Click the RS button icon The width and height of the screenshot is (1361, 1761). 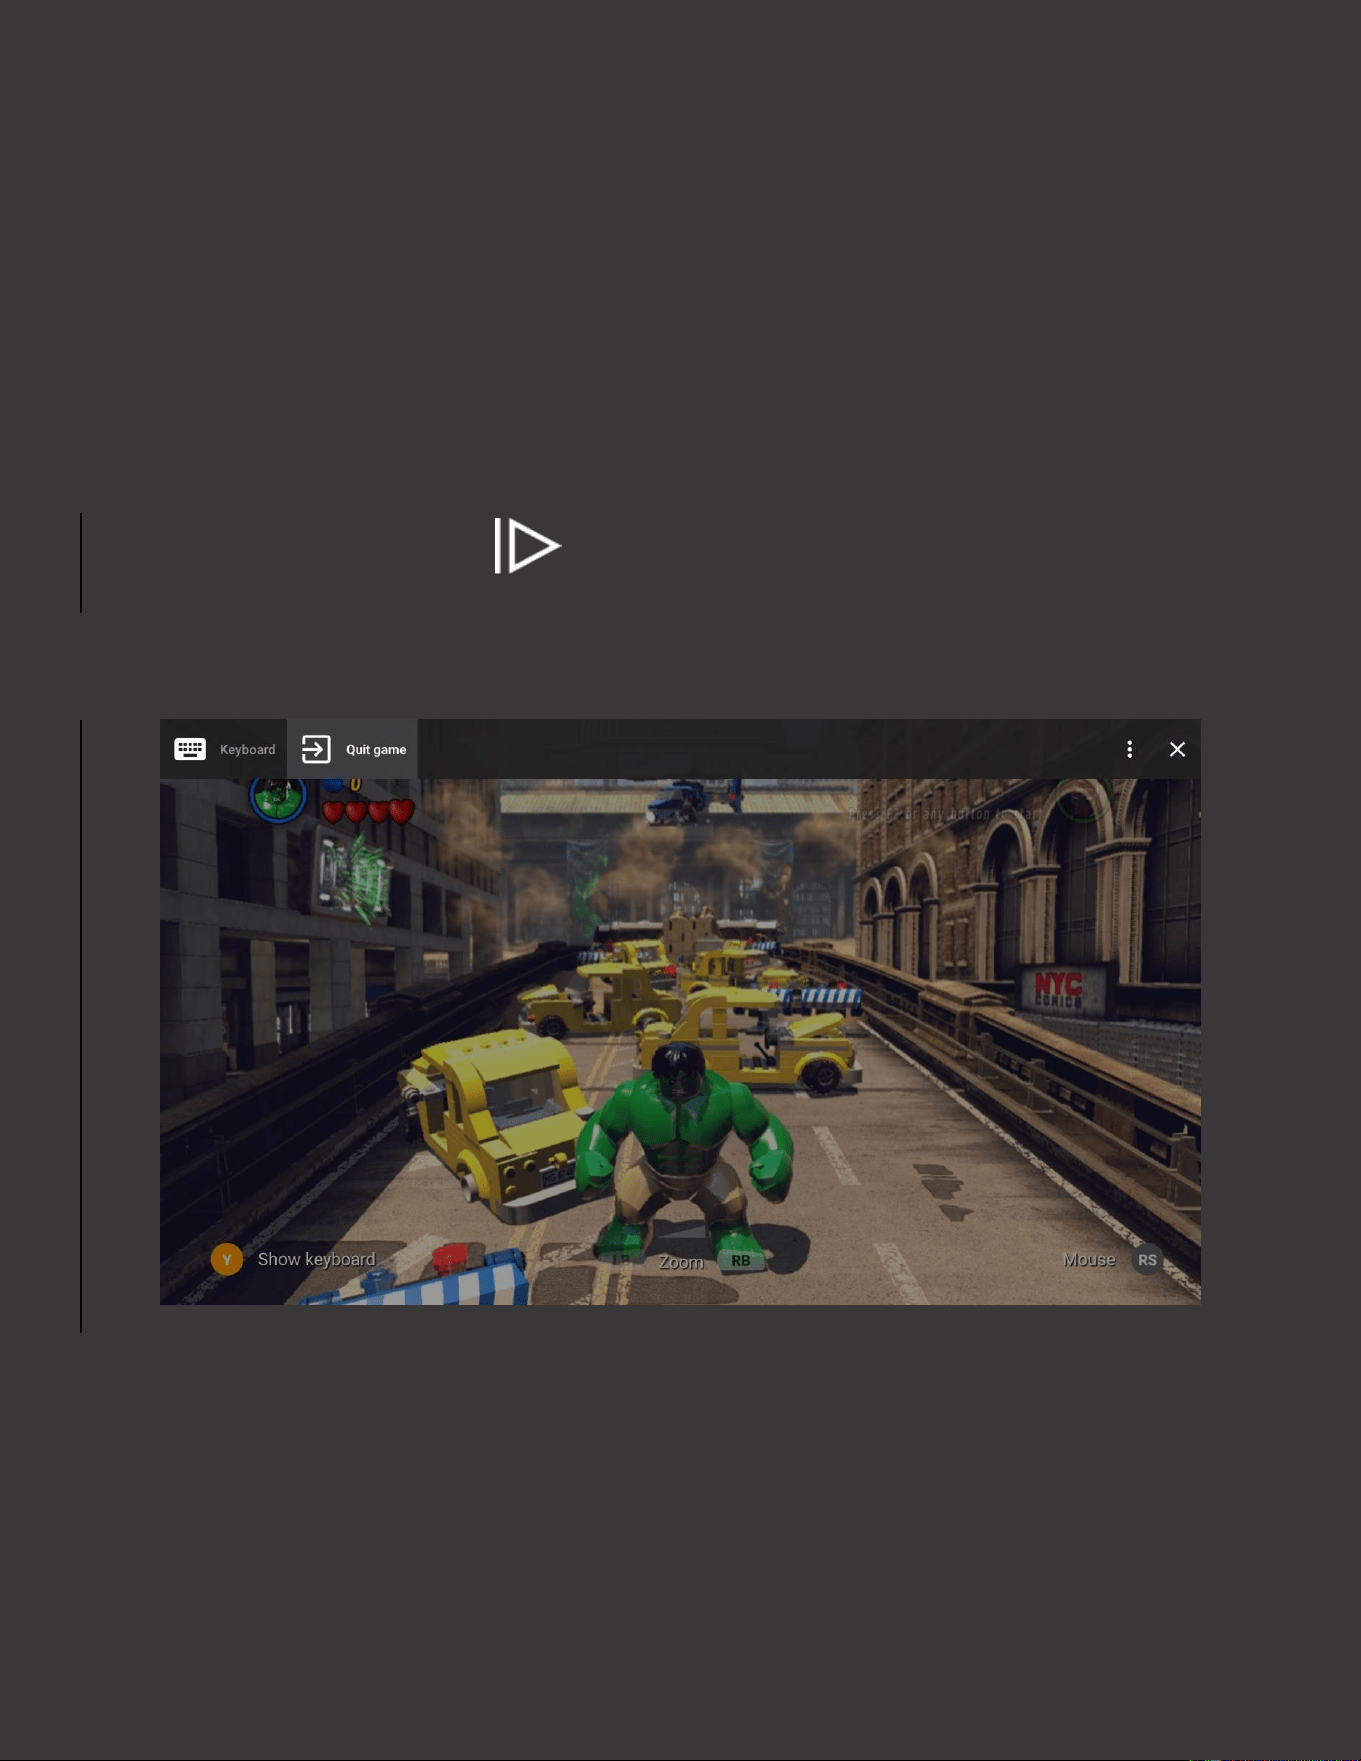click(x=1147, y=1260)
